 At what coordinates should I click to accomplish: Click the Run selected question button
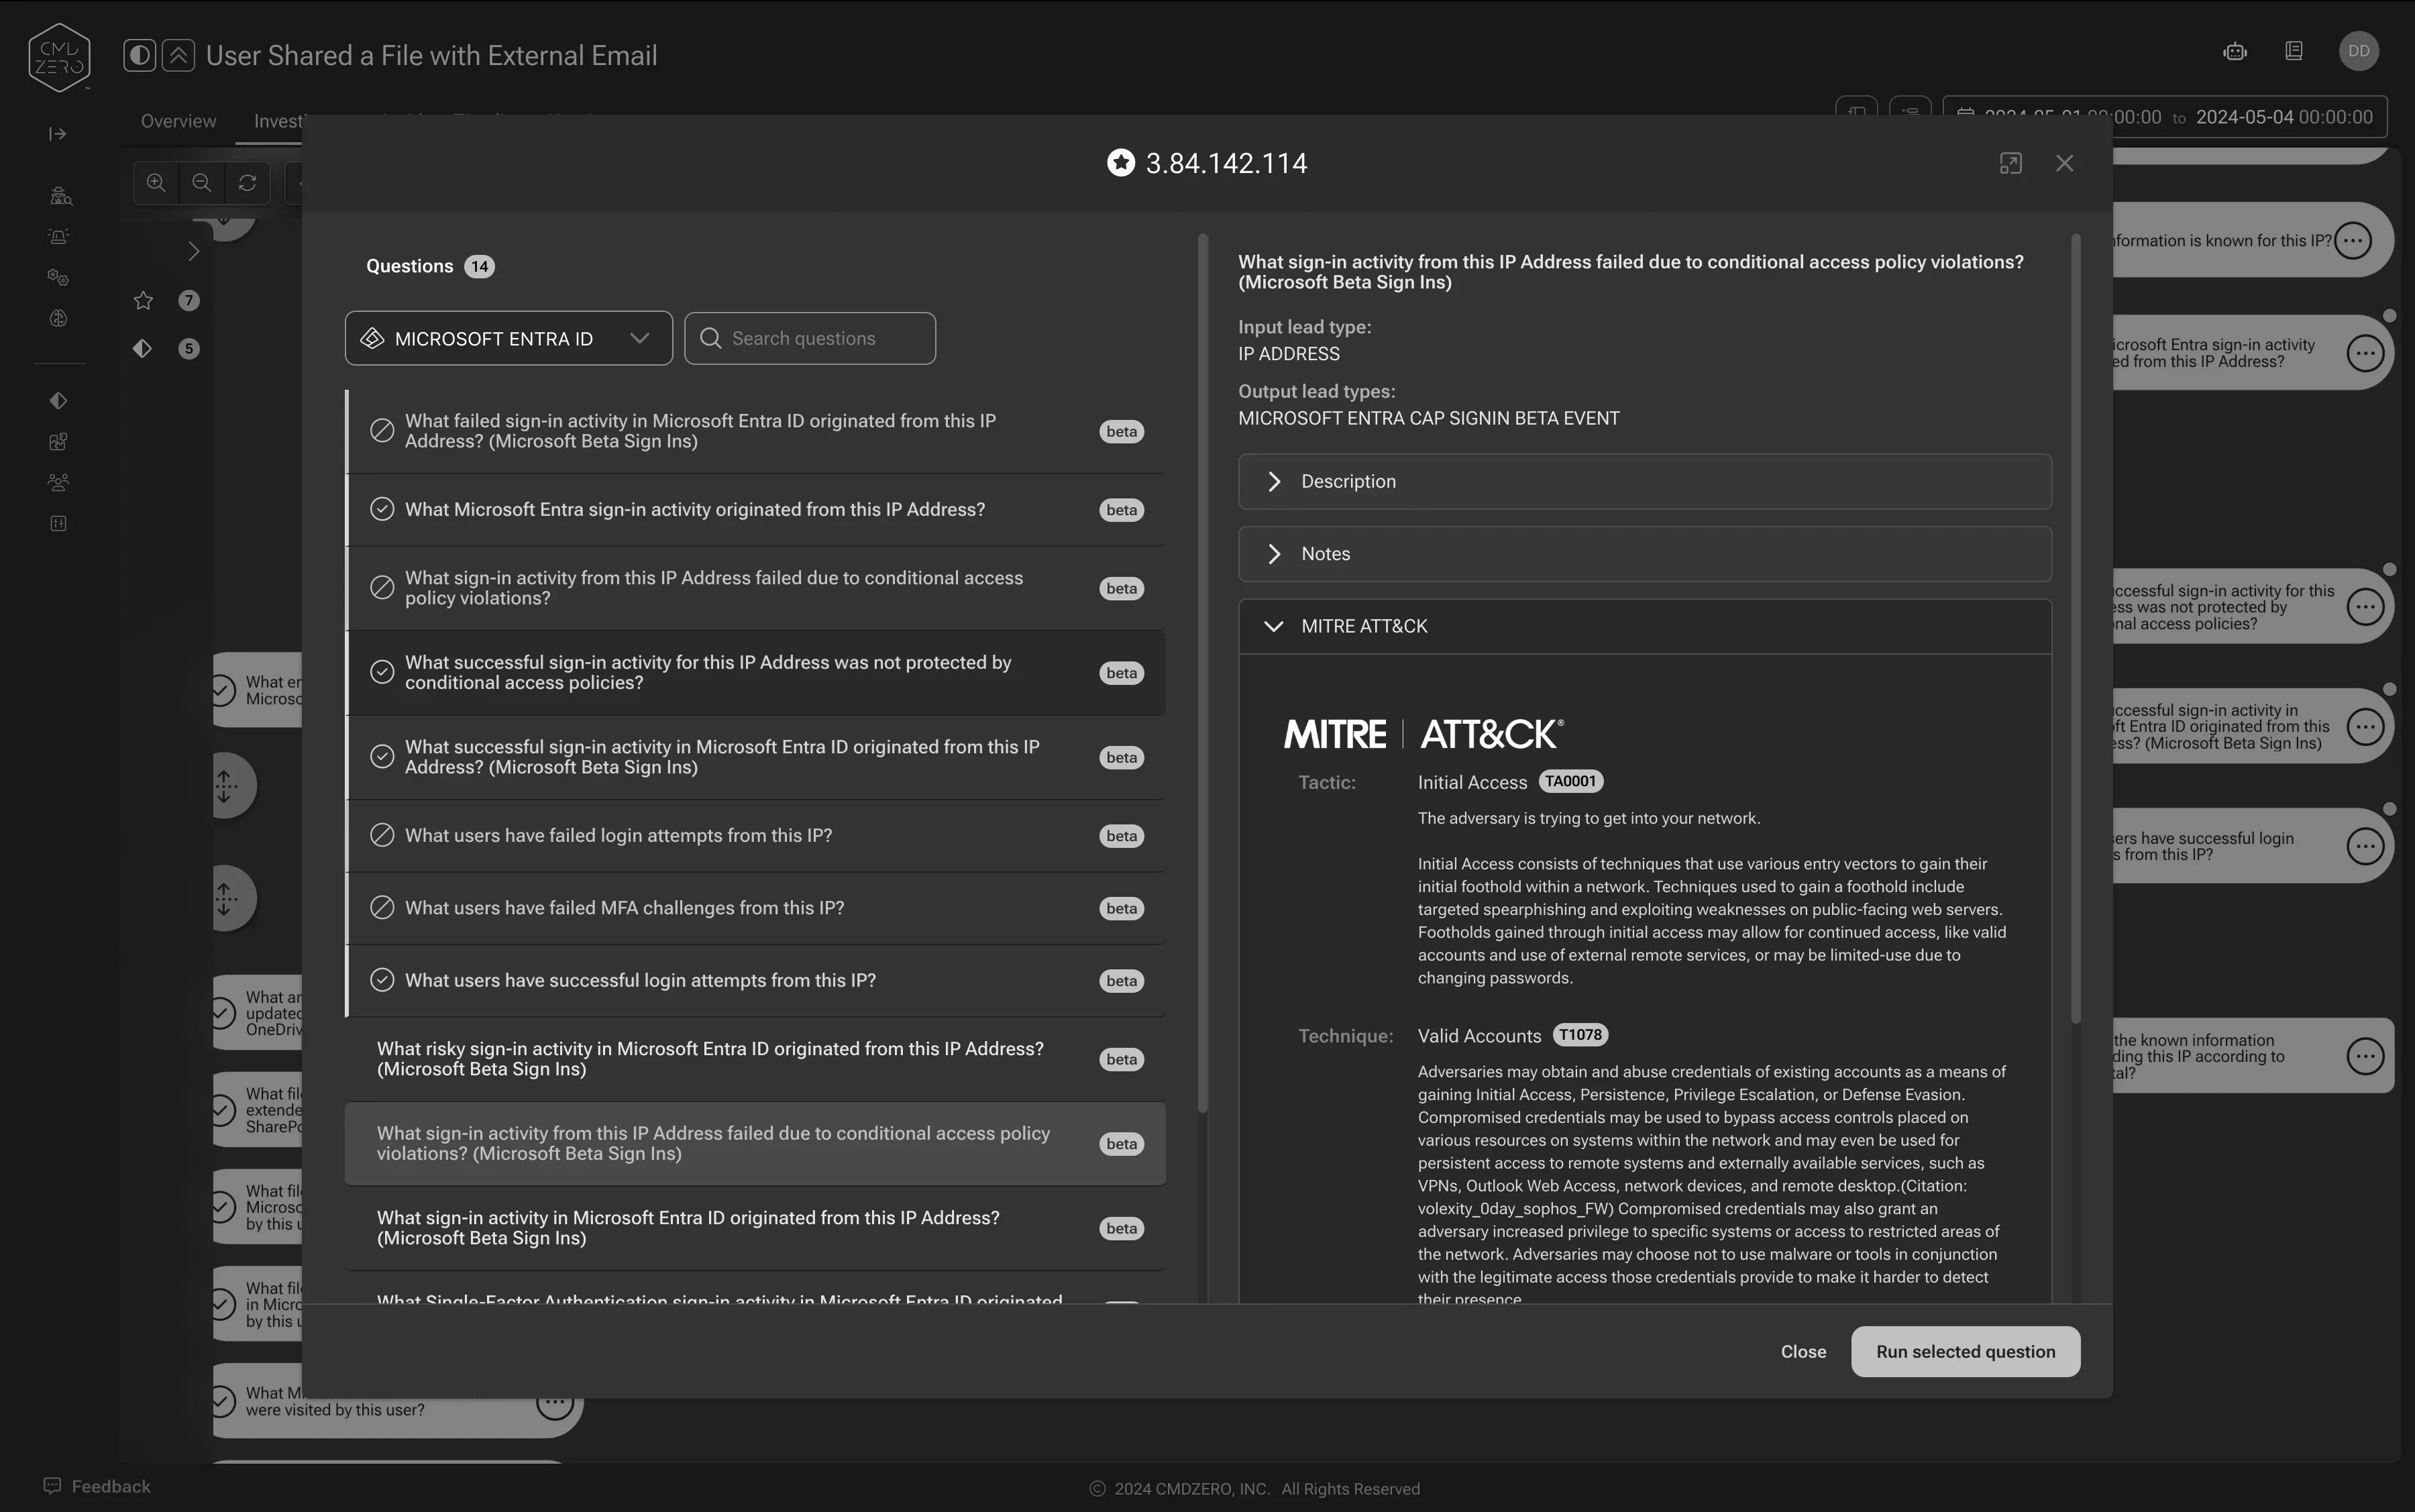[x=1965, y=1352]
